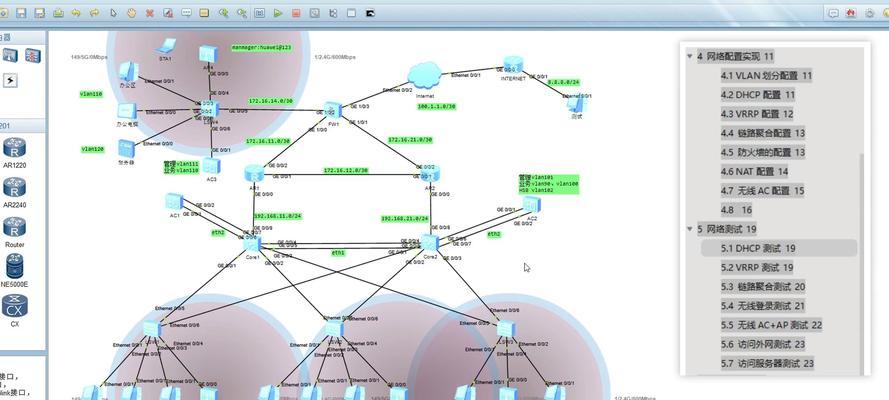Open settings gear at top right
This screenshot has width=889, height=400.
pyautogui.click(x=869, y=13)
